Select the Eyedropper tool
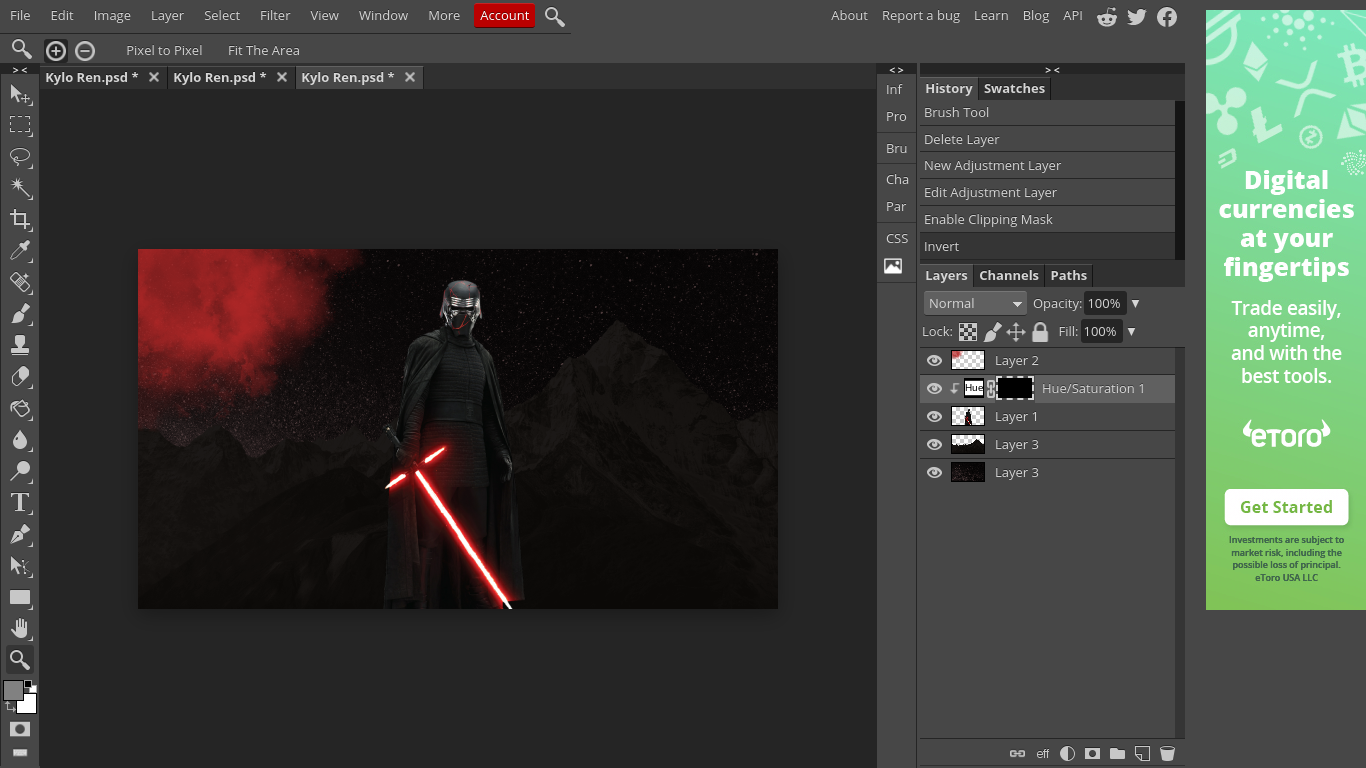This screenshot has height=768, width=1366. tap(20, 251)
